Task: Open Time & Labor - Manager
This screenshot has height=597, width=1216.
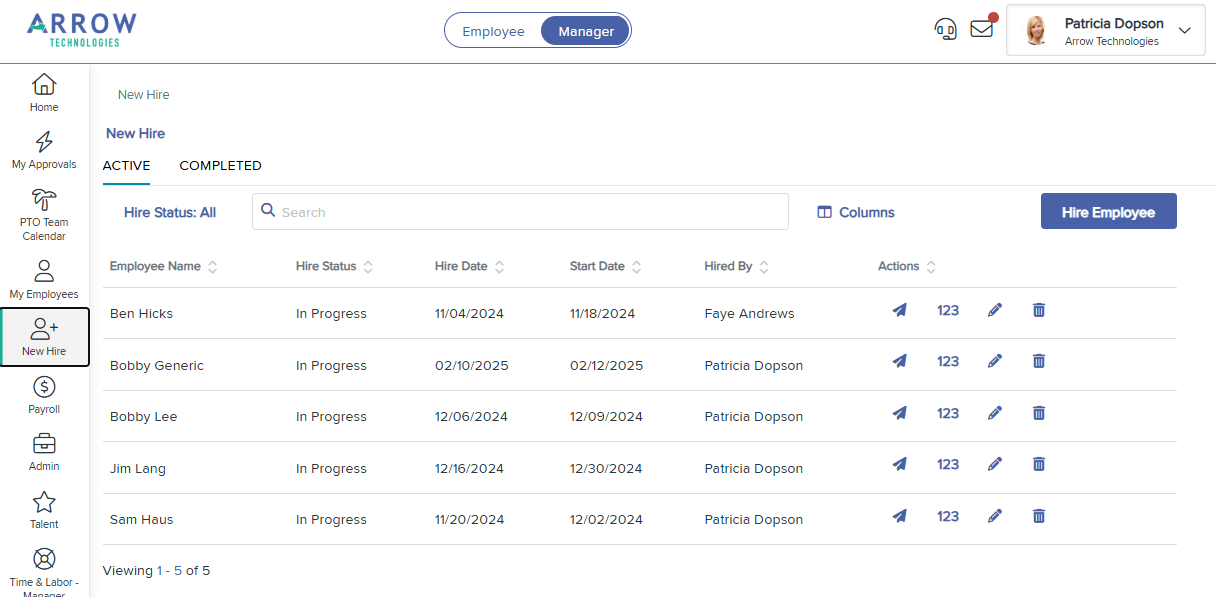Action: (x=44, y=568)
